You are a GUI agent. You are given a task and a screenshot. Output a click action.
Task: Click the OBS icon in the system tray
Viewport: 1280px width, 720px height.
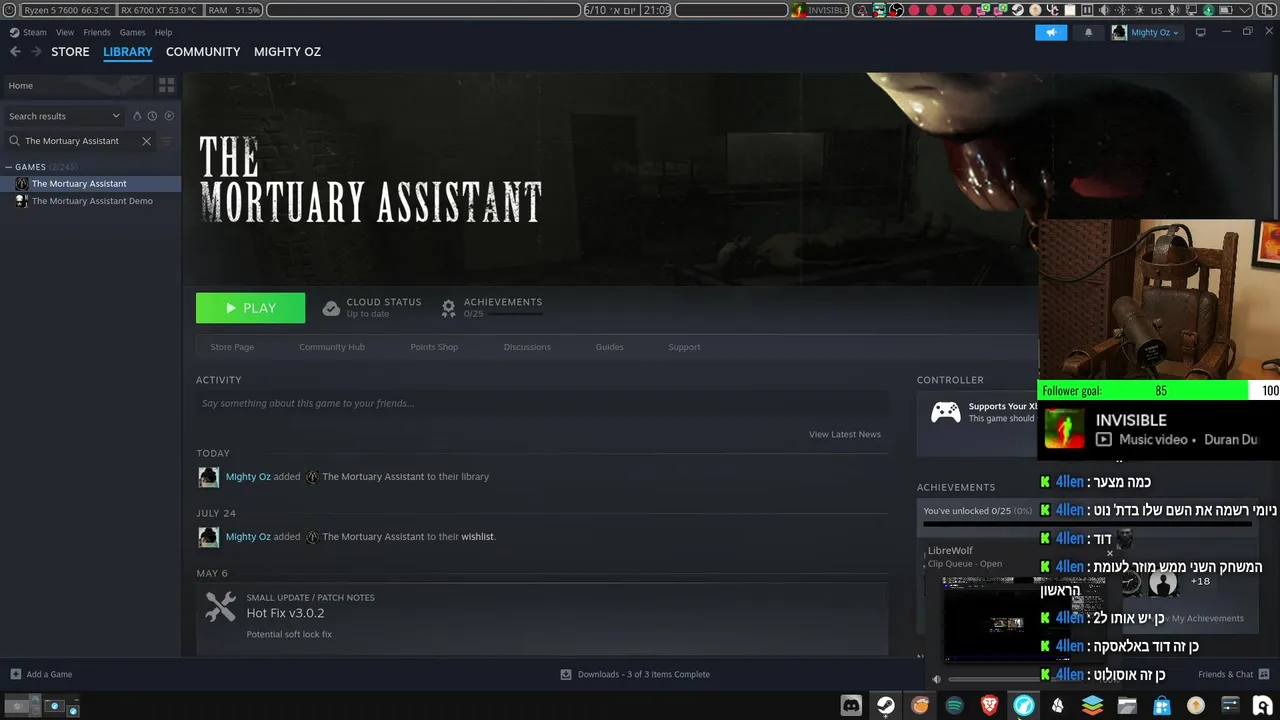coord(896,10)
